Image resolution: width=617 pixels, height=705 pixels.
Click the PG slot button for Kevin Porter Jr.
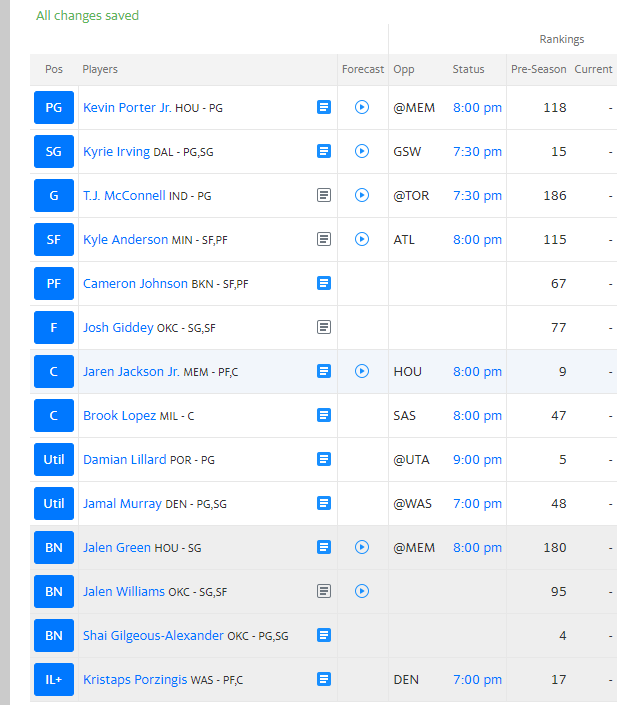(54, 107)
